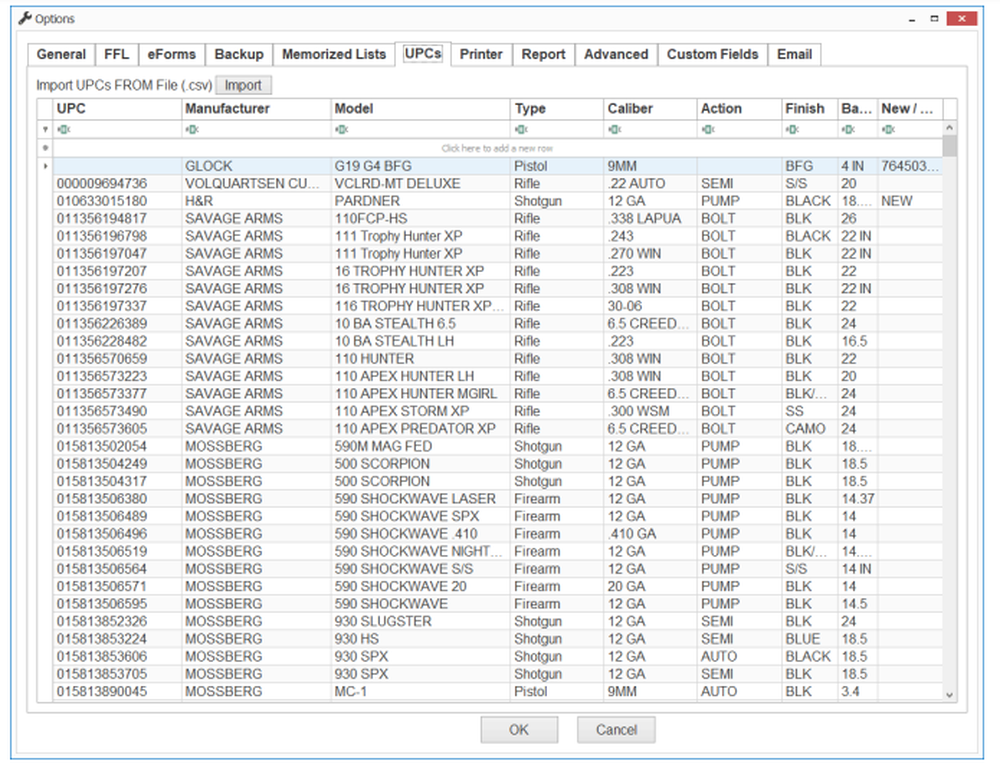The height and width of the screenshot is (768, 1000).
Task: Click the Type column filter icon
Action: coord(521,129)
